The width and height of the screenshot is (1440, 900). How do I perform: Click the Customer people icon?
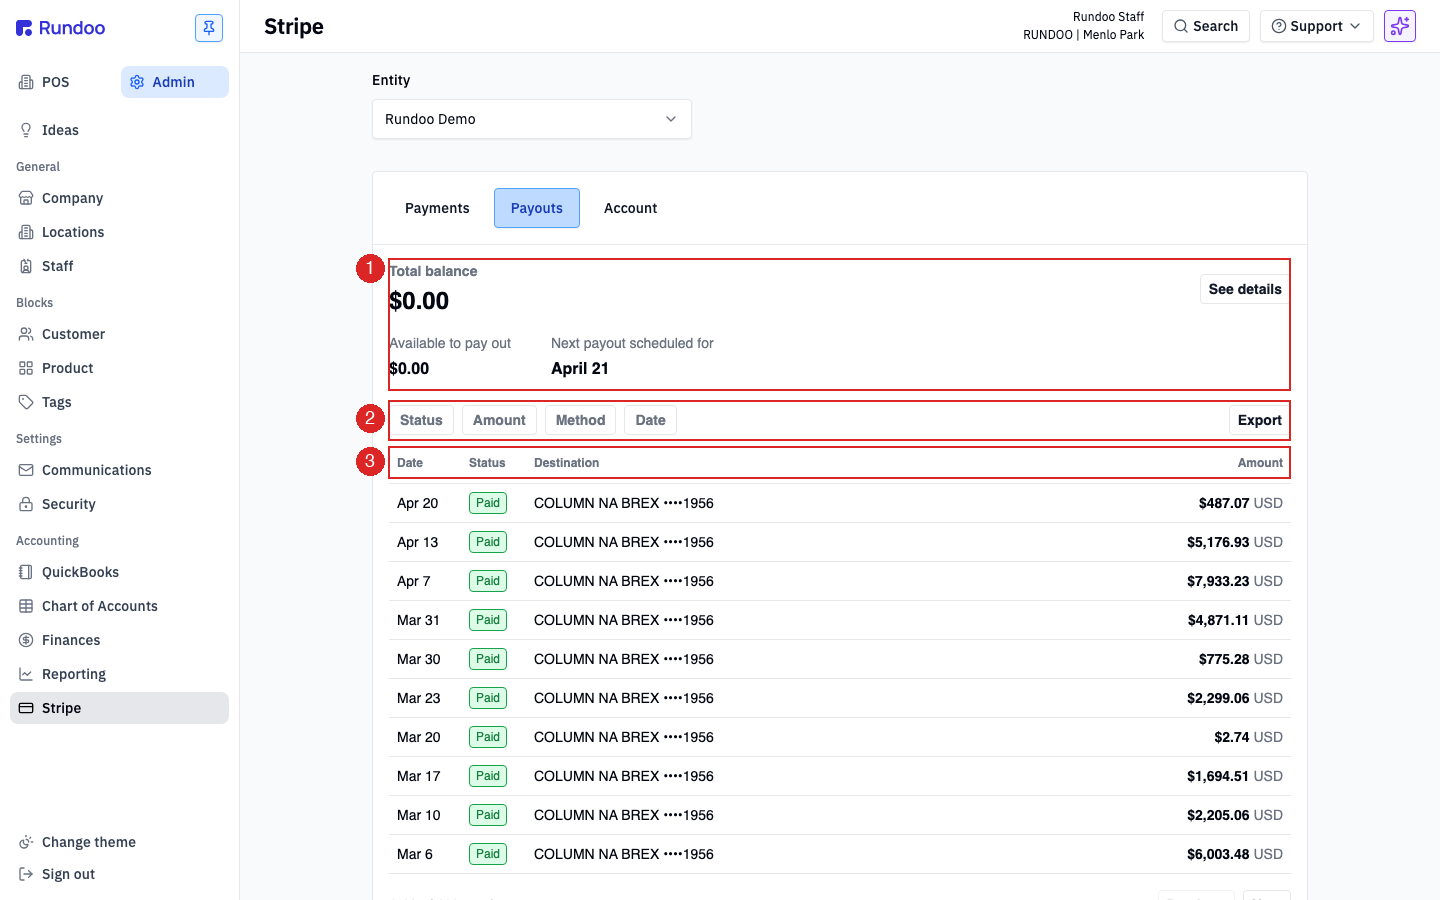tap(26, 334)
